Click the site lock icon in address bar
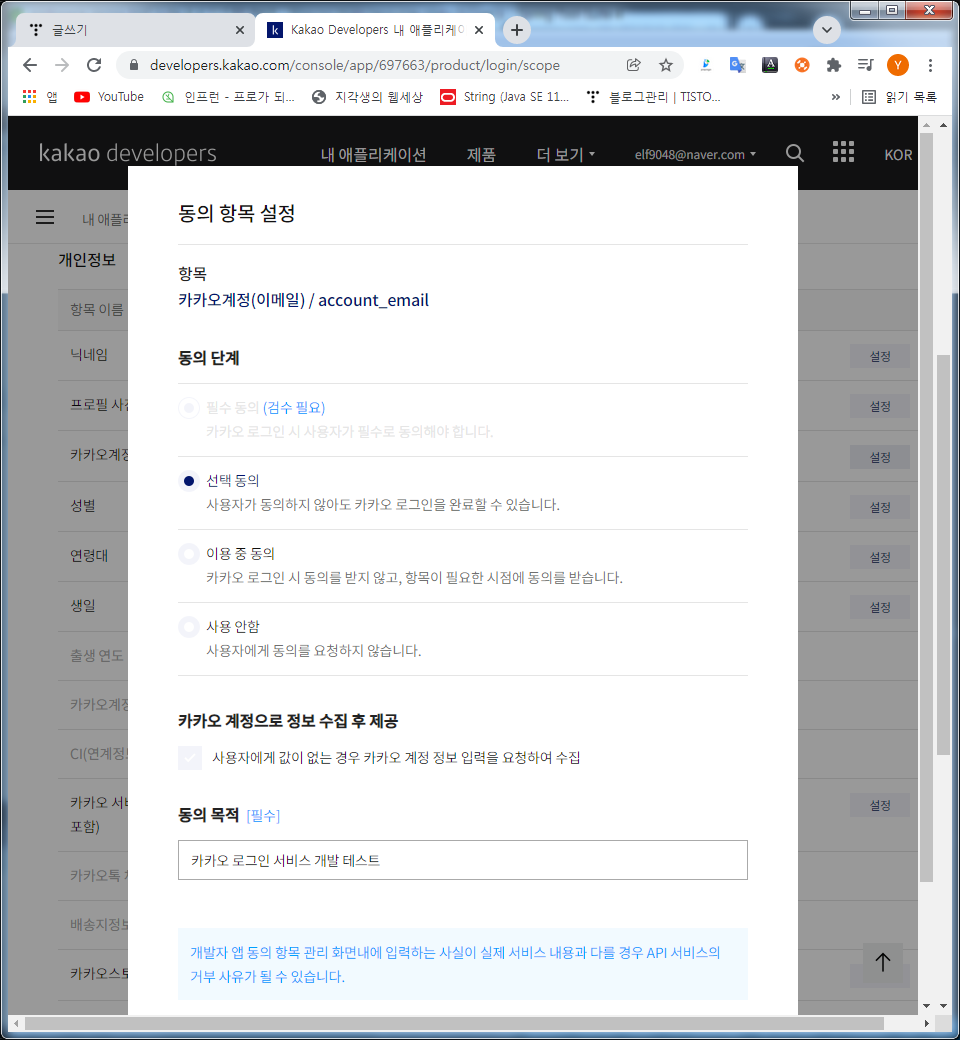Image resolution: width=960 pixels, height=1040 pixels. tap(133, 65)
